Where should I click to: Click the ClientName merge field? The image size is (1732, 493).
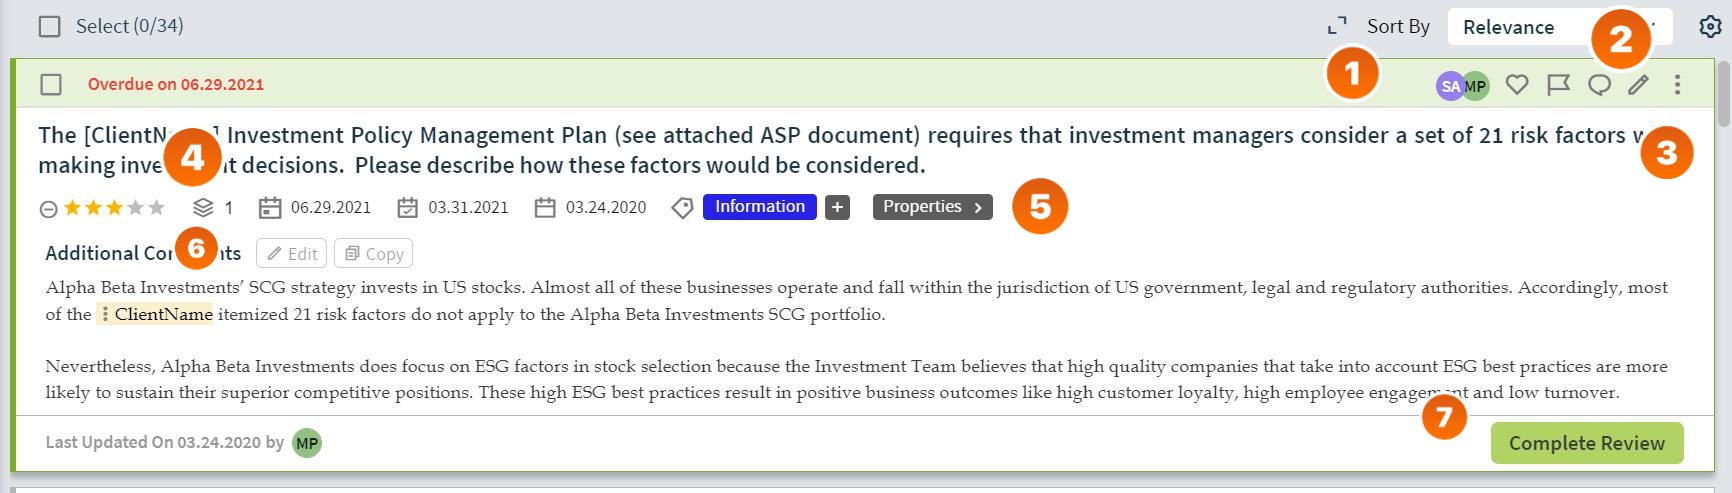point(156,314)
